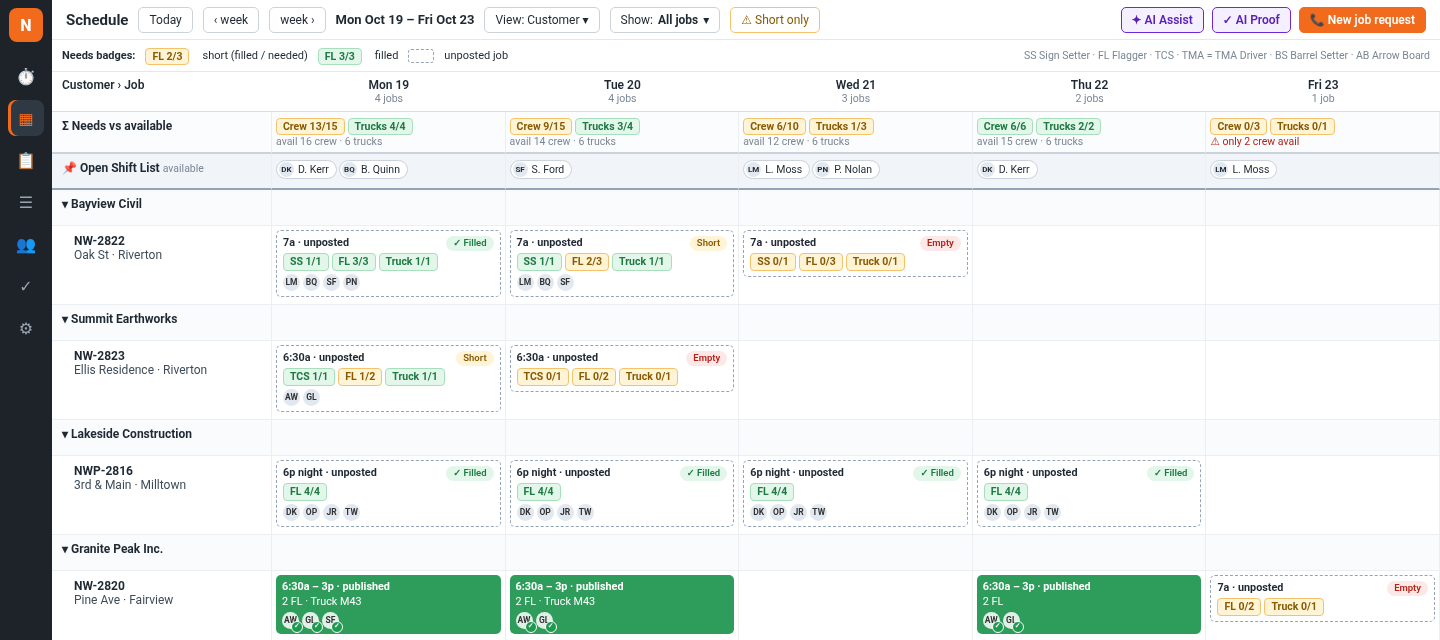The width and height of the screenshot is (1440, 640).
Task: Jump to Today in the schedule
Action: pyautogui.click(x=165, y=20)
